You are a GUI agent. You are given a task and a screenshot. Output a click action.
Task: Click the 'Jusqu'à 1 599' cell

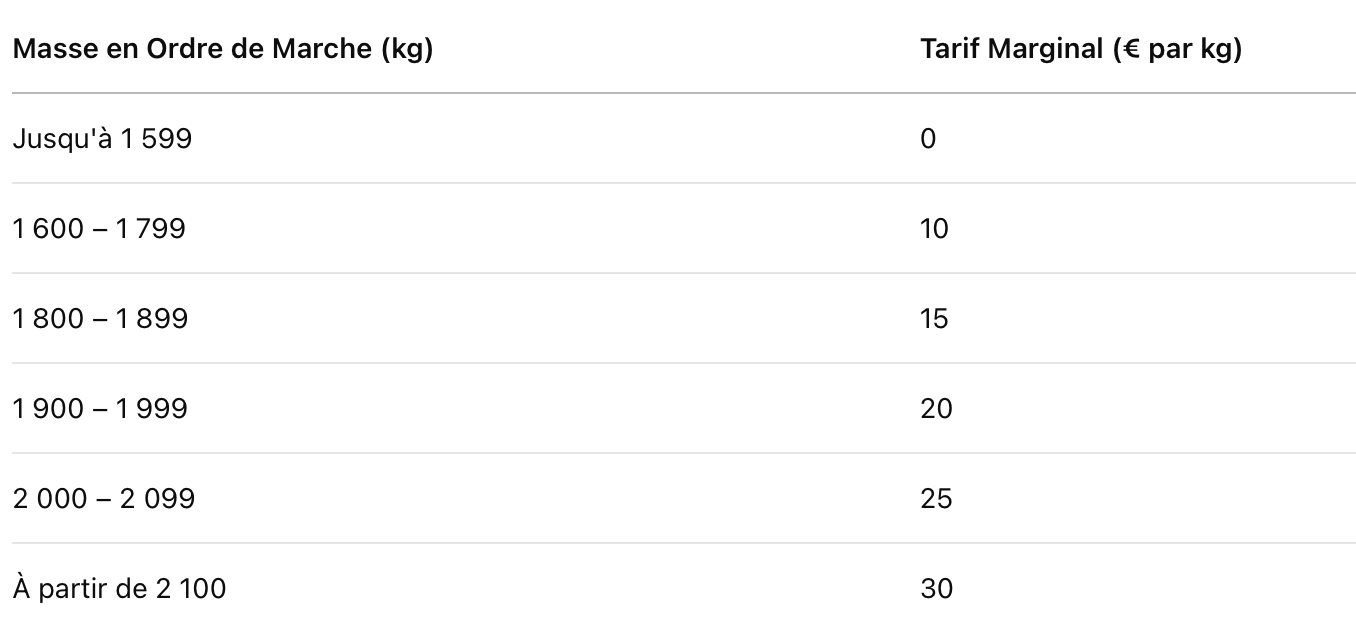tap(102, 138)
